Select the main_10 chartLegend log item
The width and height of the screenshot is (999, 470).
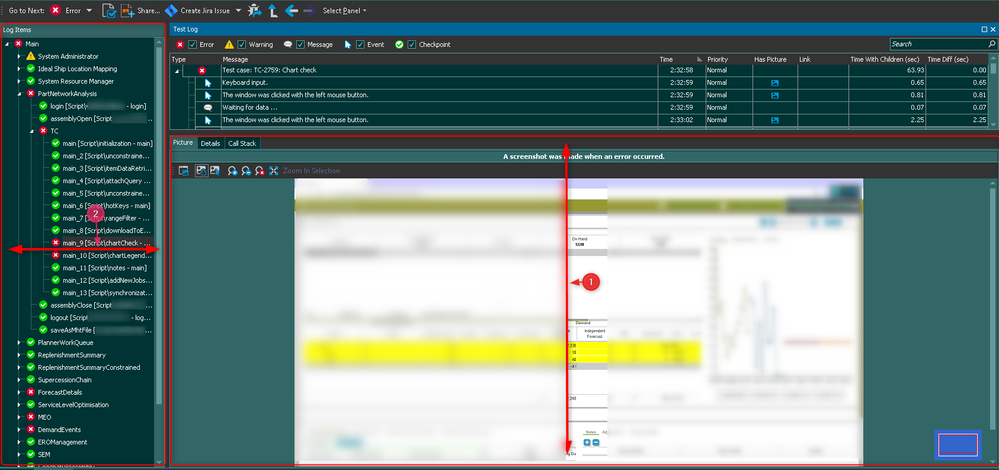click(x=104, y=255)
